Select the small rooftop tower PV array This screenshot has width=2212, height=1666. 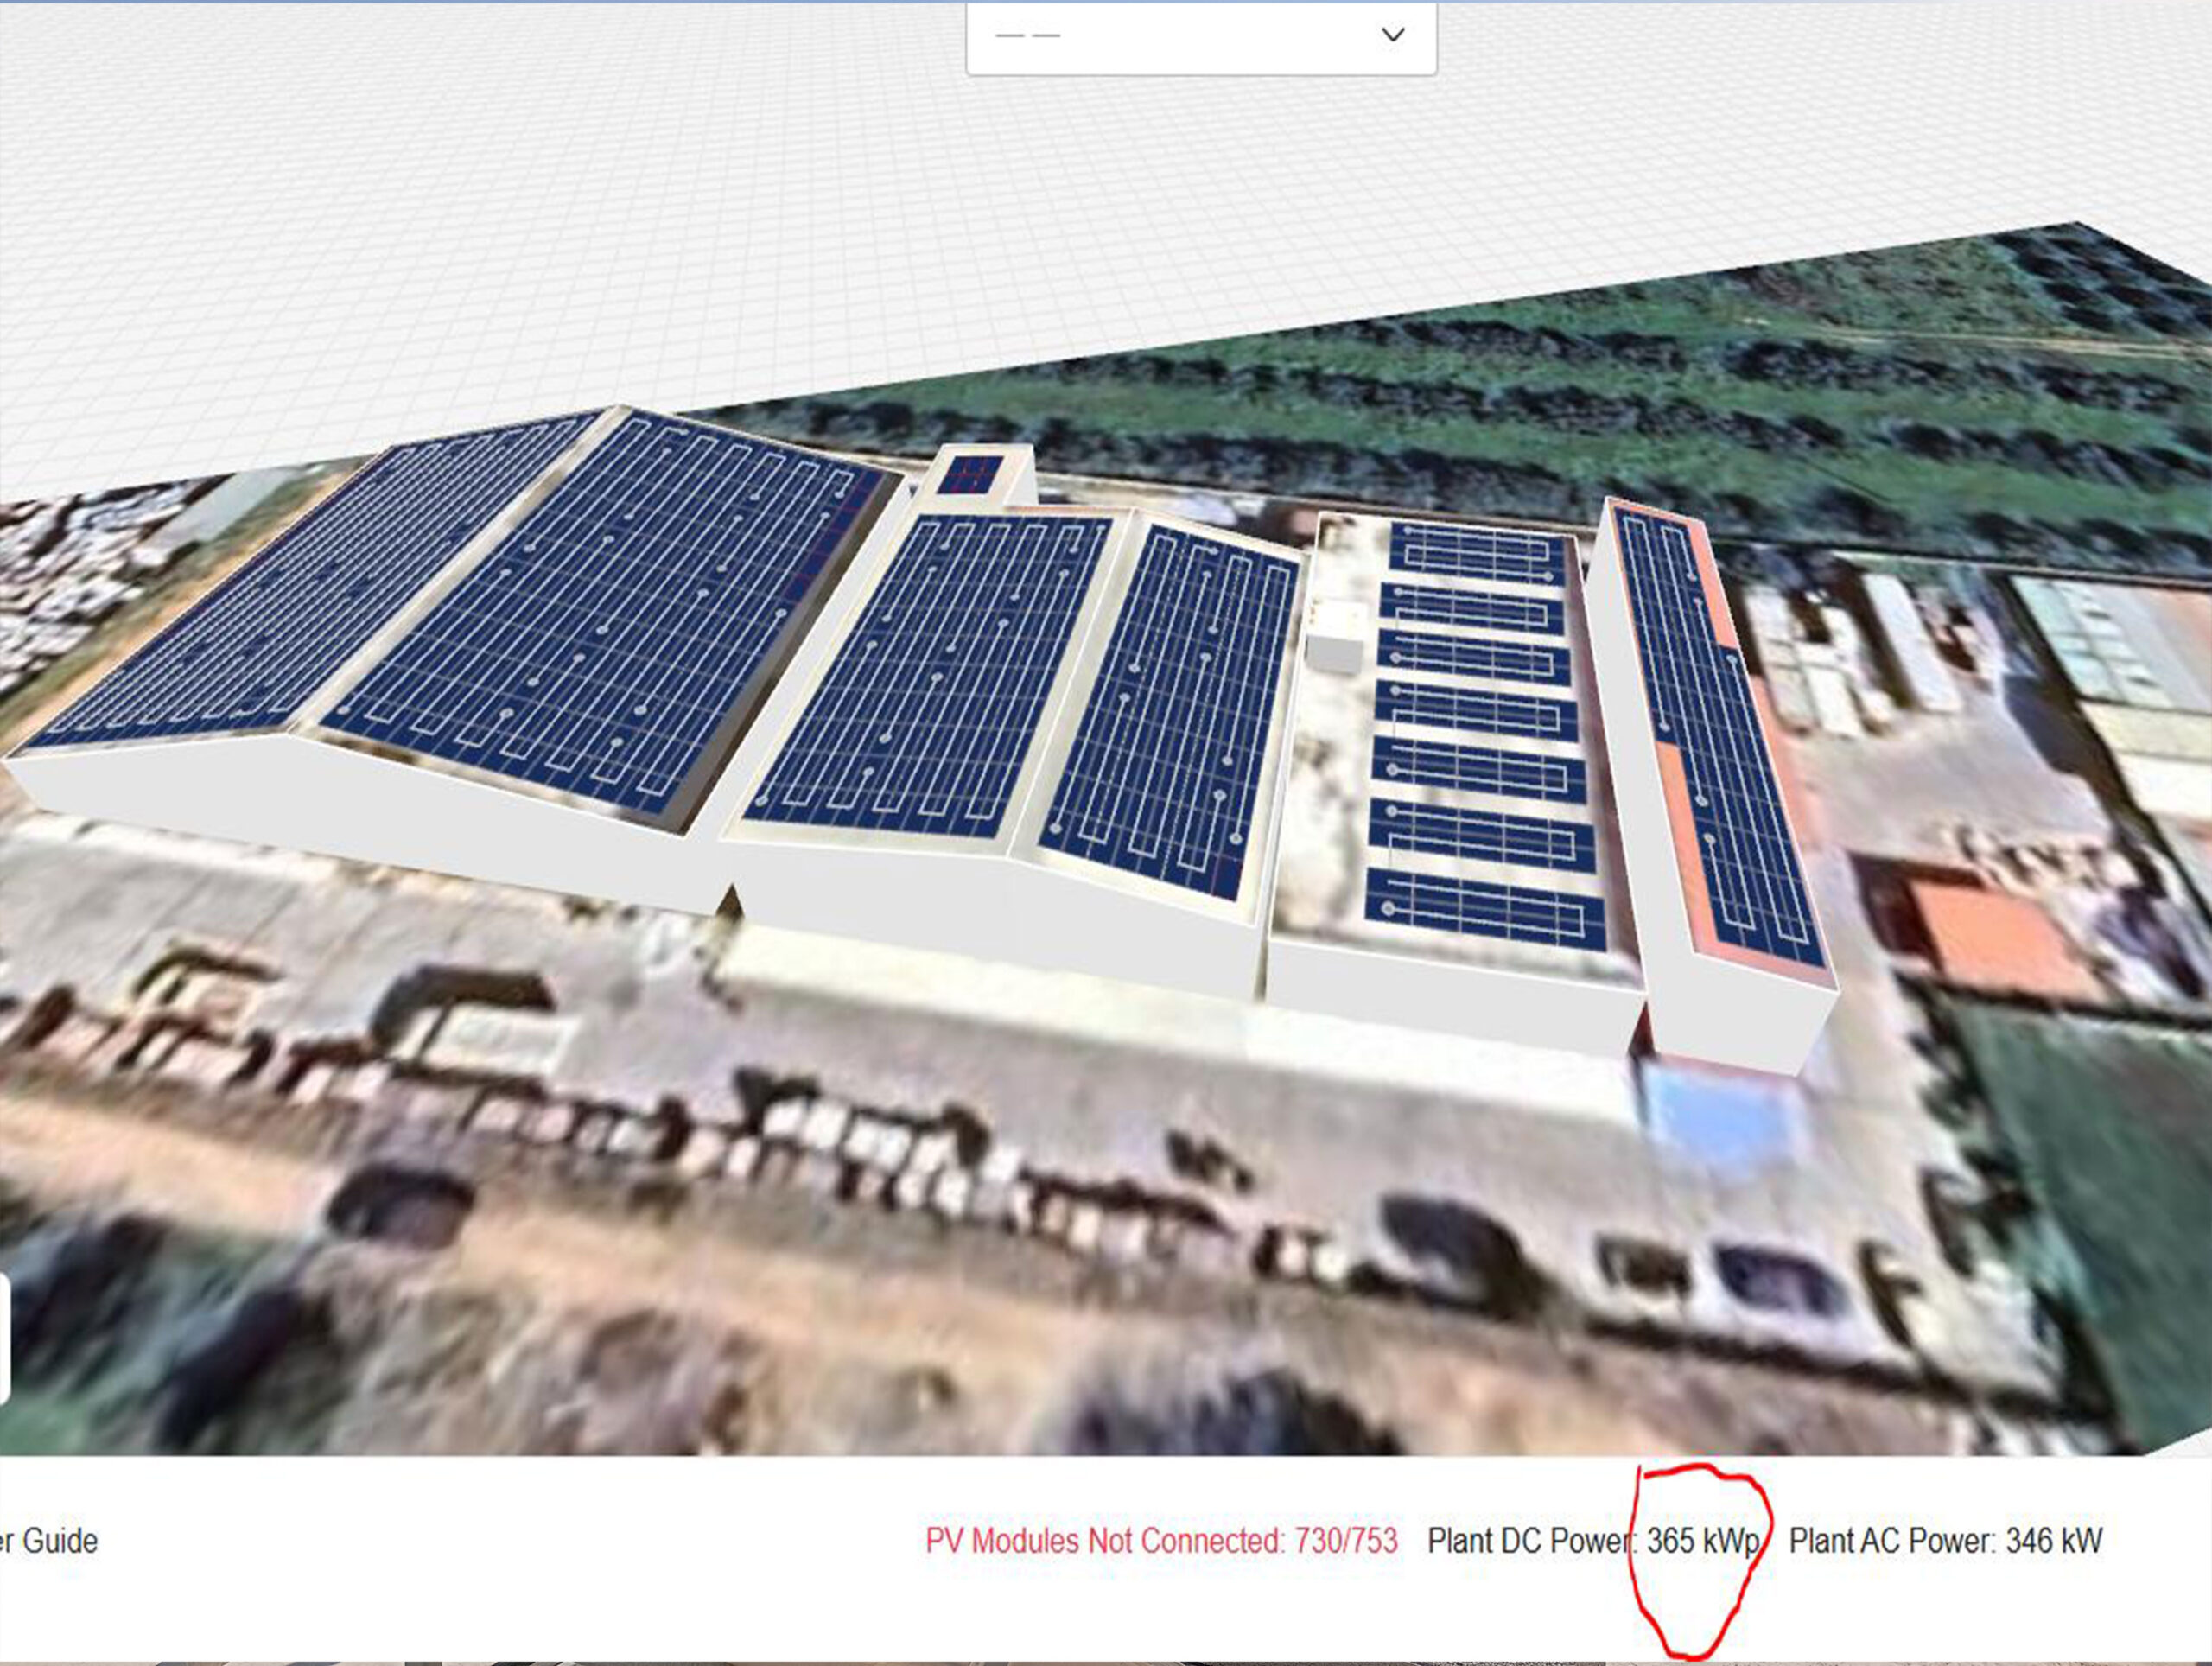tap(969, 474)
